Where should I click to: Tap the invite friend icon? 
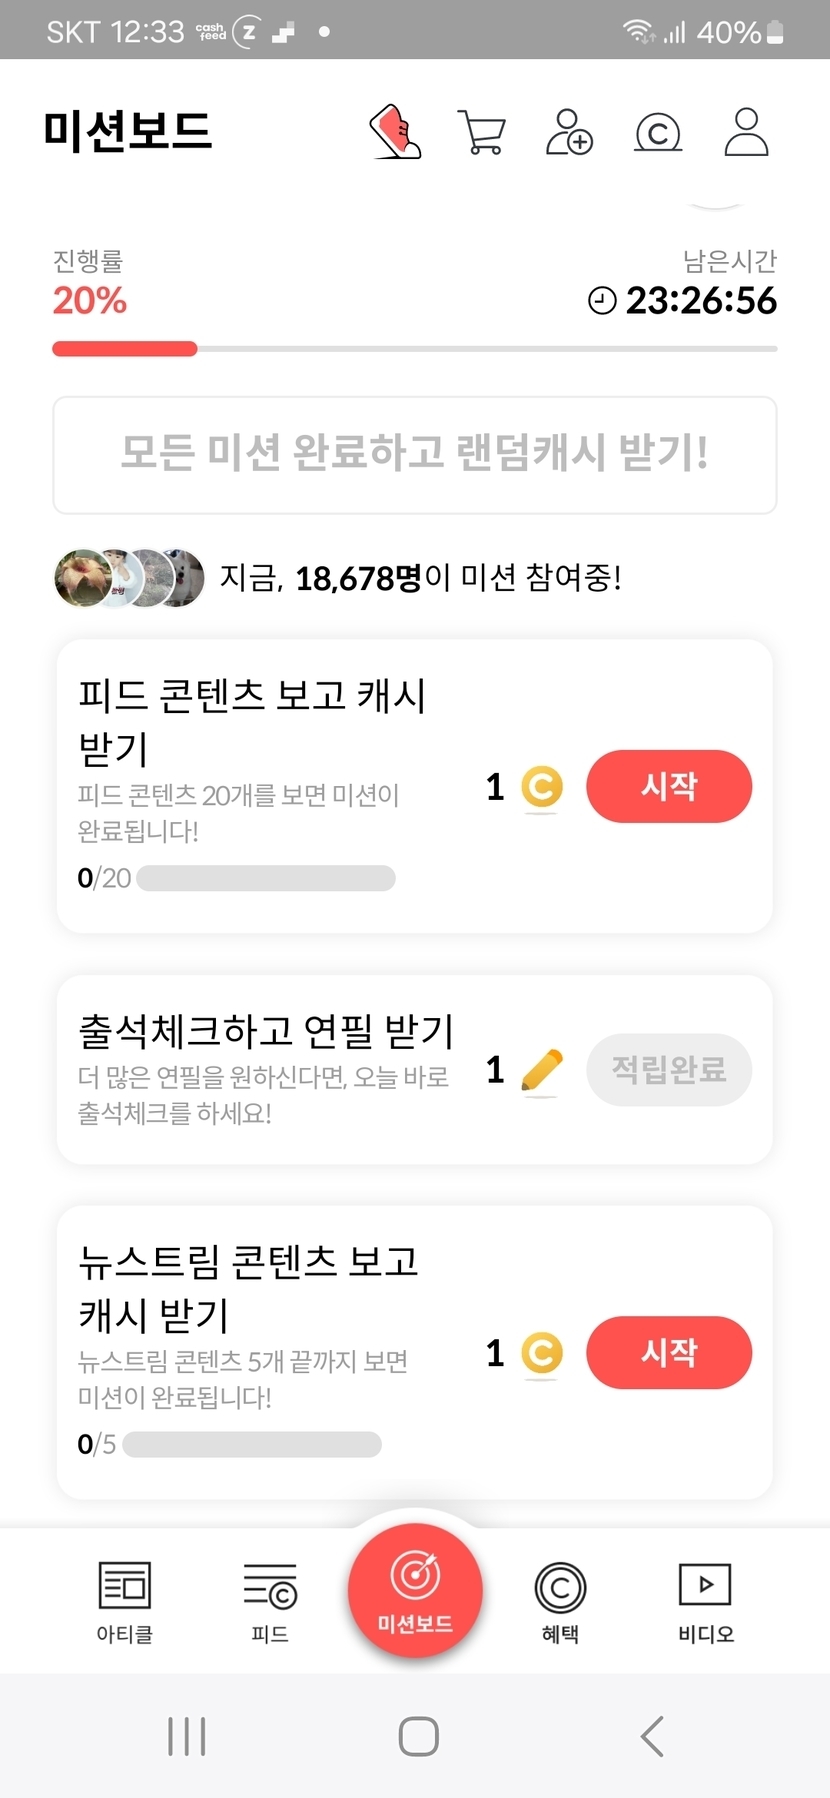569,132
